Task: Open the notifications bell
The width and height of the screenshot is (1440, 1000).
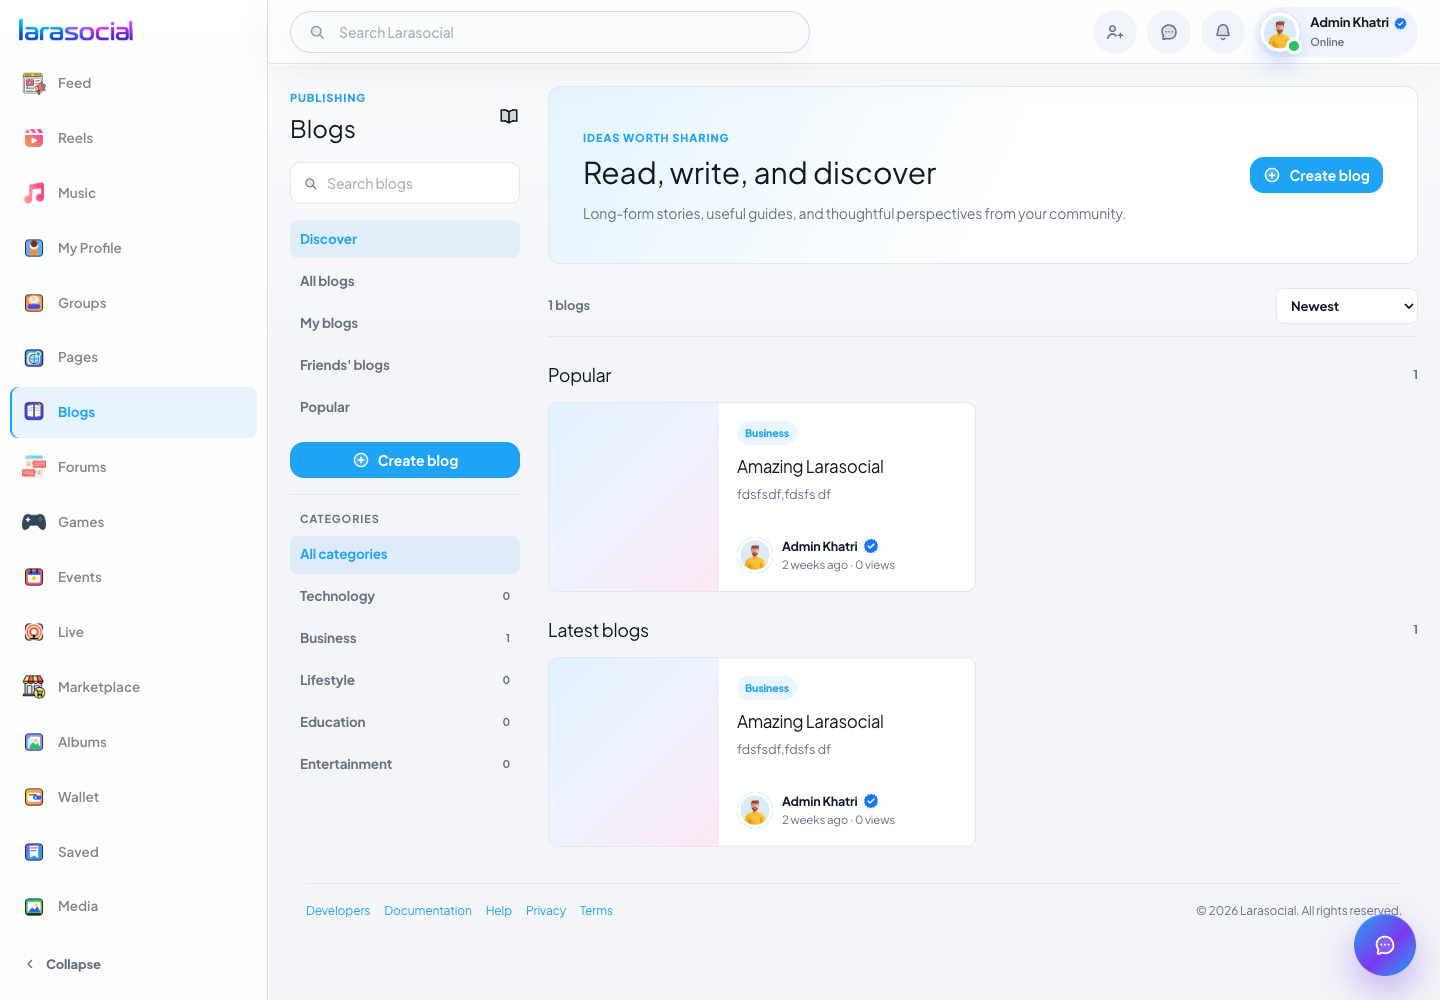Action: click(1223, 32)
